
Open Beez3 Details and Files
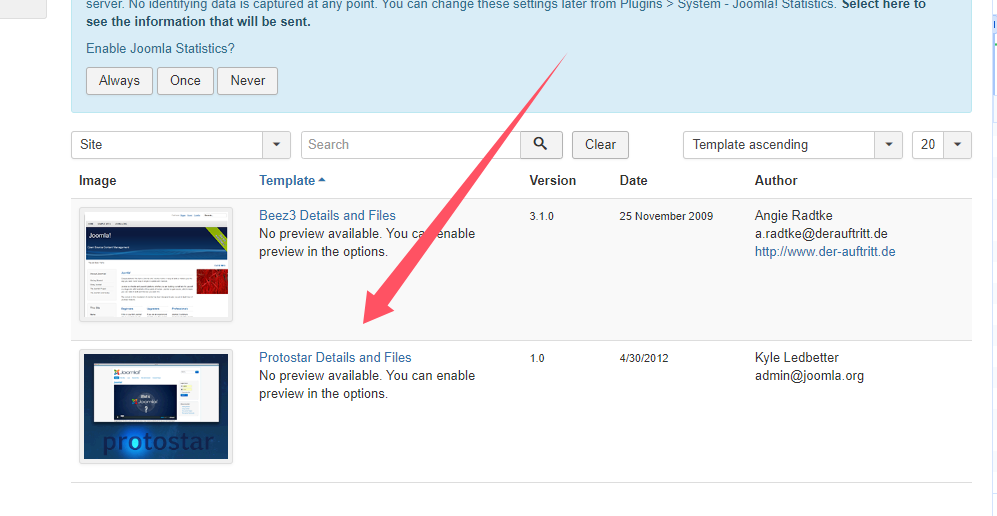coord(327,215)
